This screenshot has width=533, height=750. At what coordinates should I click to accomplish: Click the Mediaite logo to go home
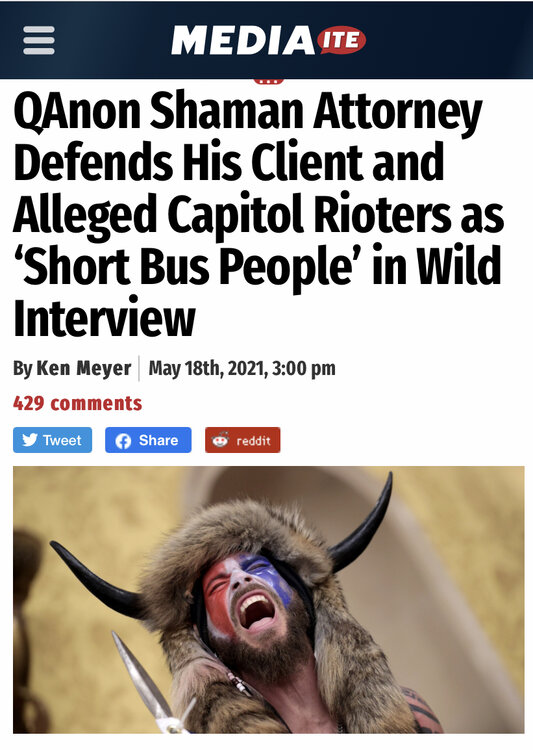(268, 40)
